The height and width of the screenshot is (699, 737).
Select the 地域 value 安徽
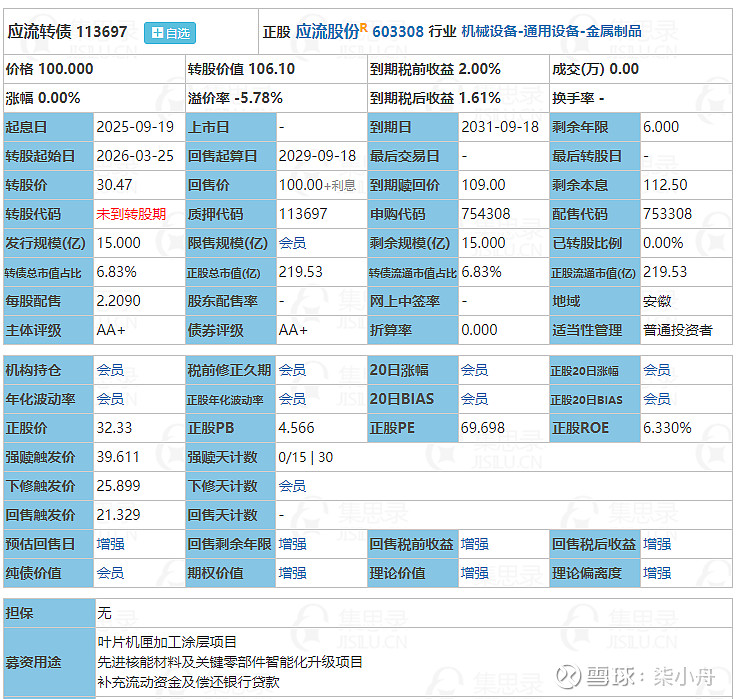657,301
